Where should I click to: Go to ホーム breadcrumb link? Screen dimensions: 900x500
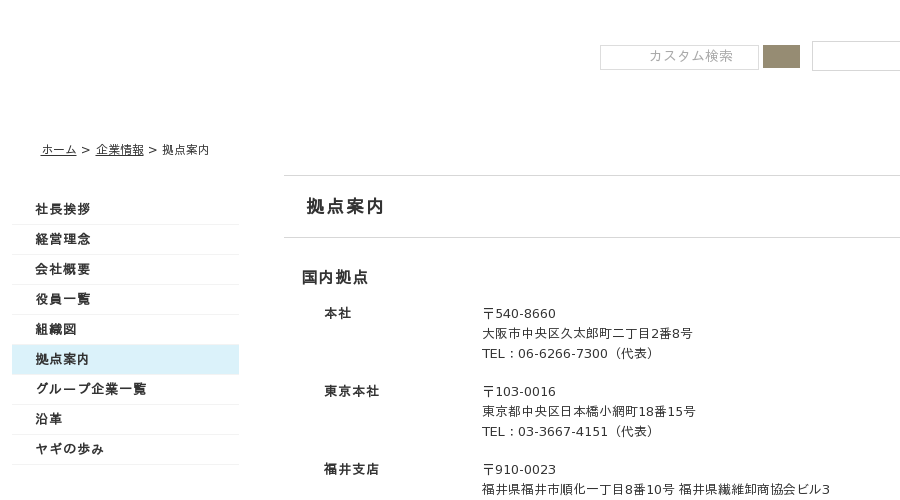59,150
